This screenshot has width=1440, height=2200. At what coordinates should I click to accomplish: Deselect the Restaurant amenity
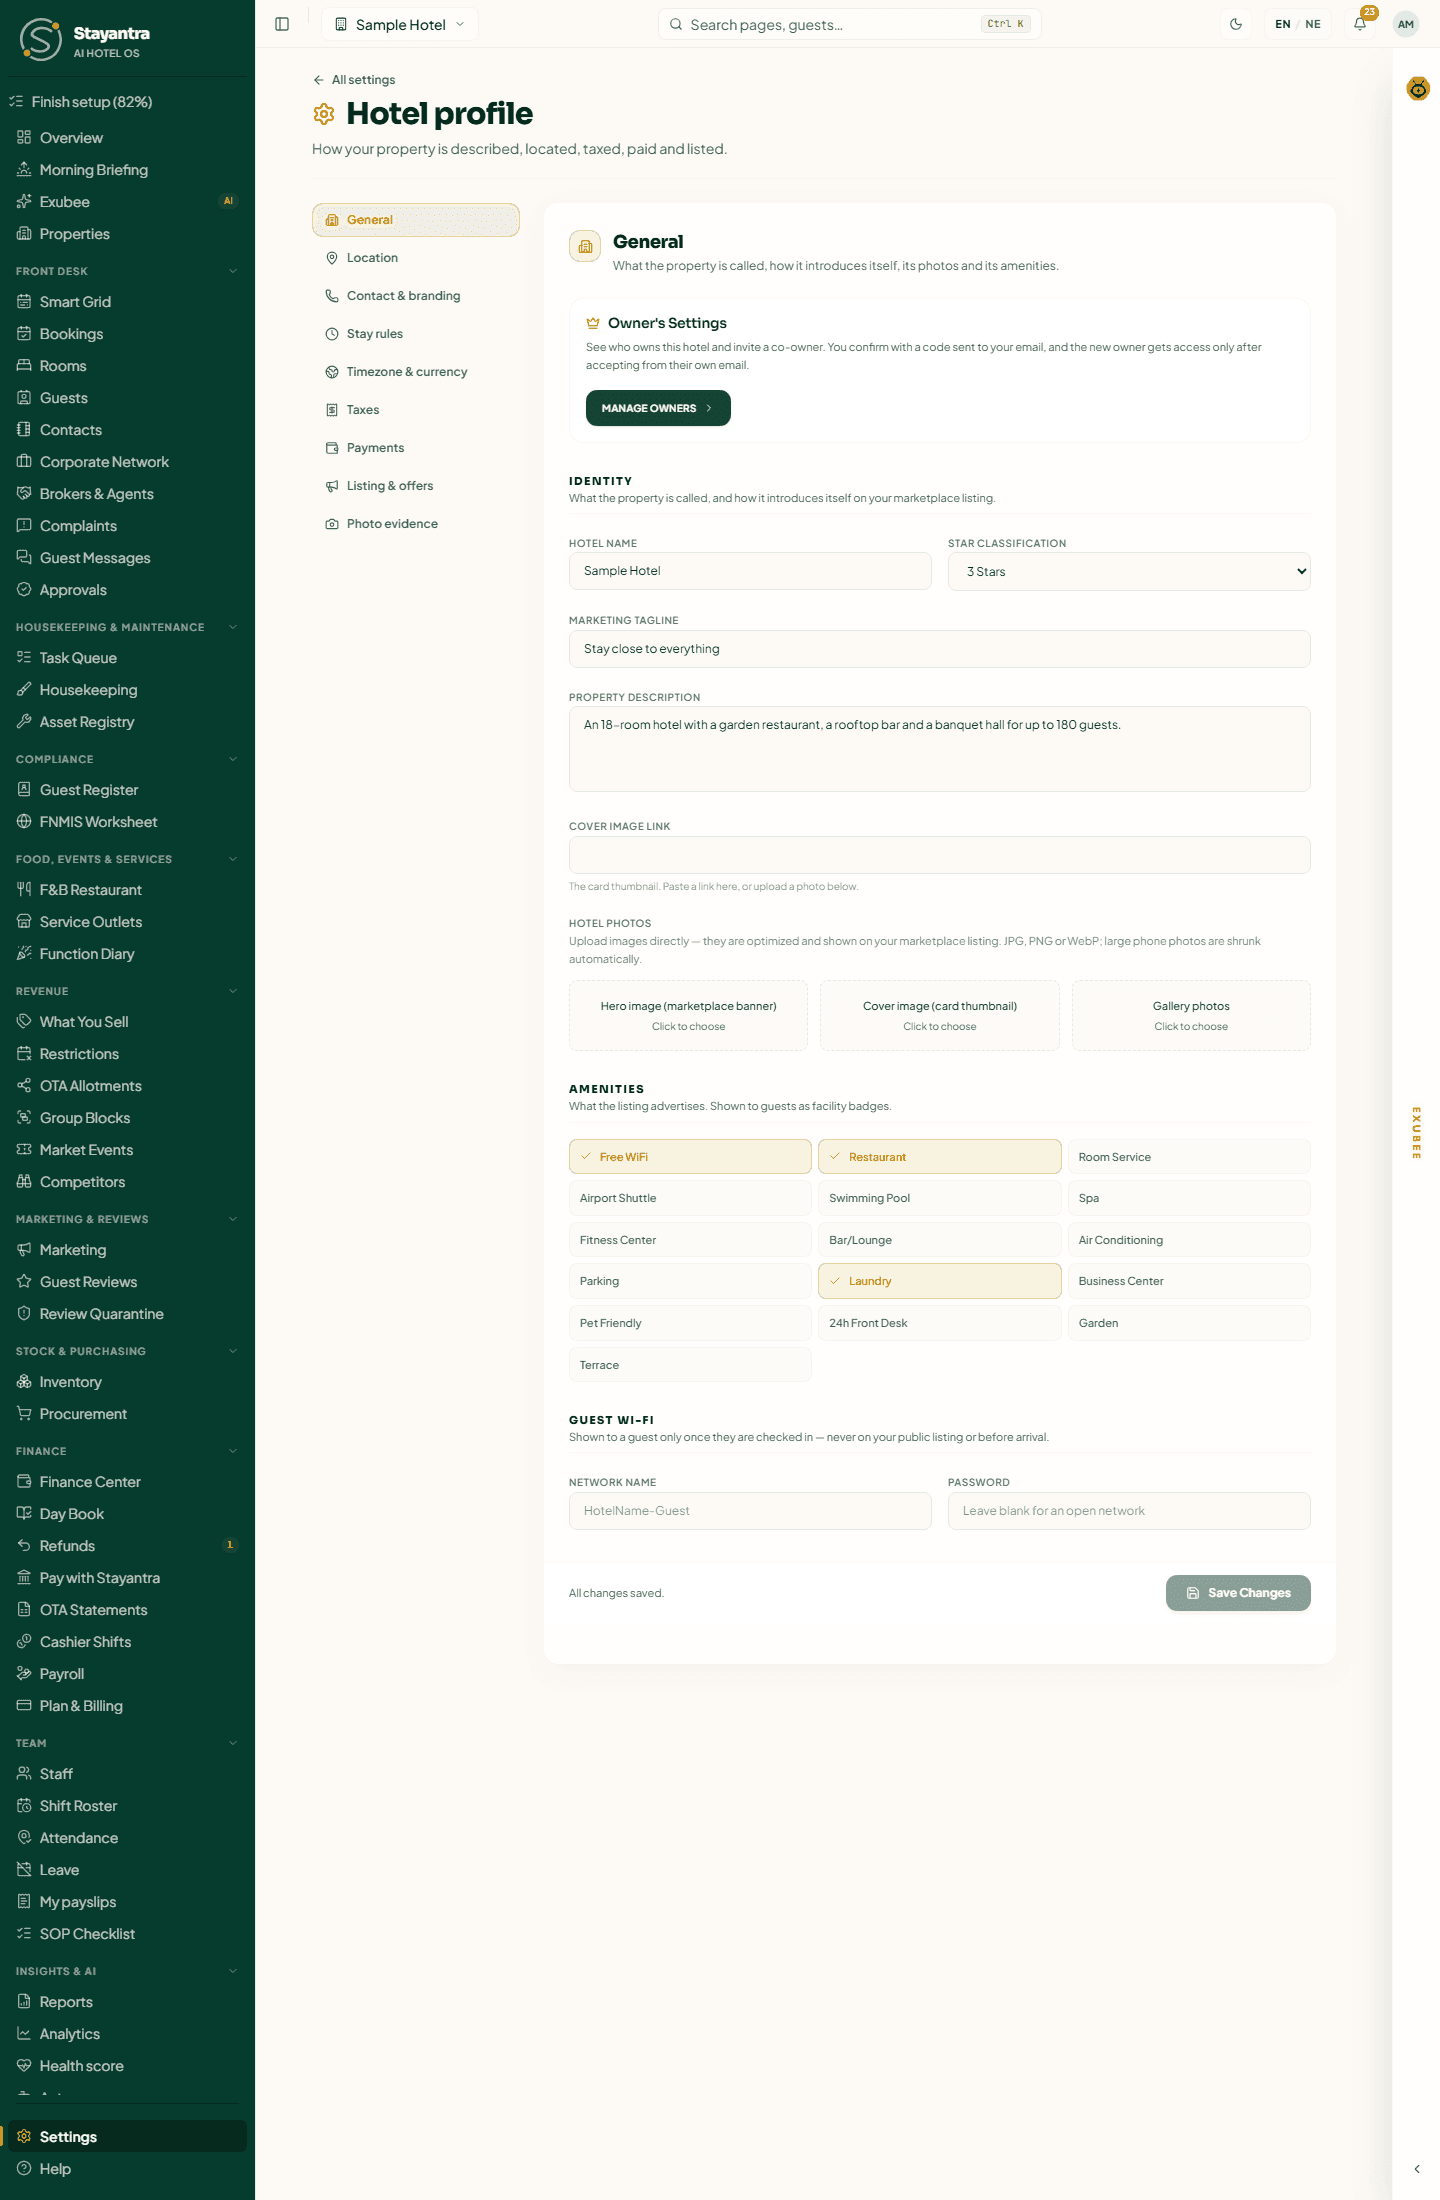coord(939,1157)
